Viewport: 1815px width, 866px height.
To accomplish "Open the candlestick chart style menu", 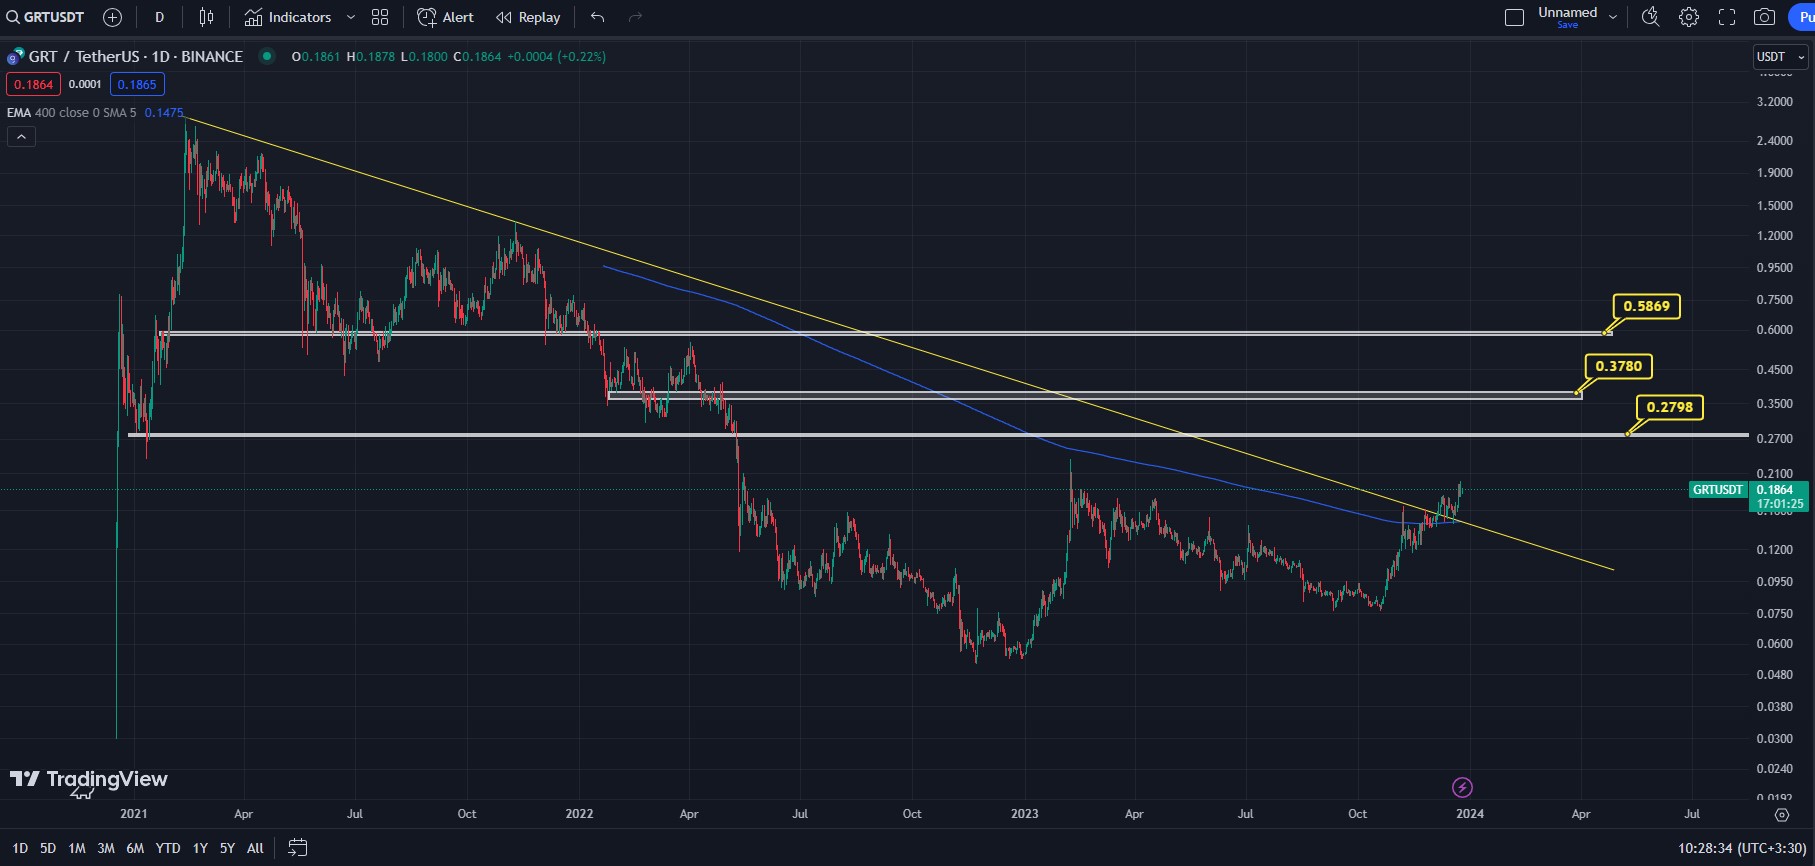I will click(x=206, y=17).
